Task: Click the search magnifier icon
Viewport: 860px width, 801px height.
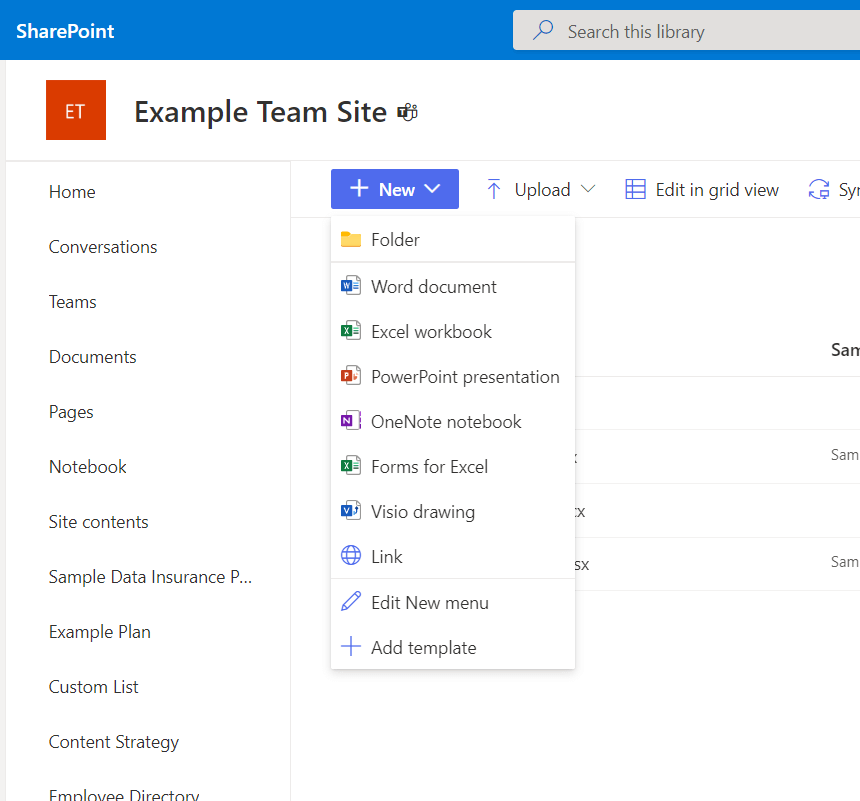Action: [543, 30]
